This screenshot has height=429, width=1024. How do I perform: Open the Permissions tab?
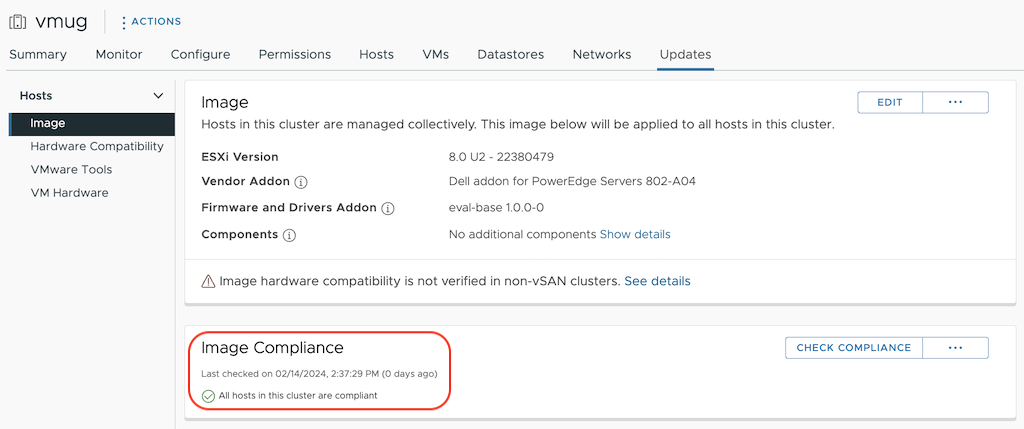[295, 55]
